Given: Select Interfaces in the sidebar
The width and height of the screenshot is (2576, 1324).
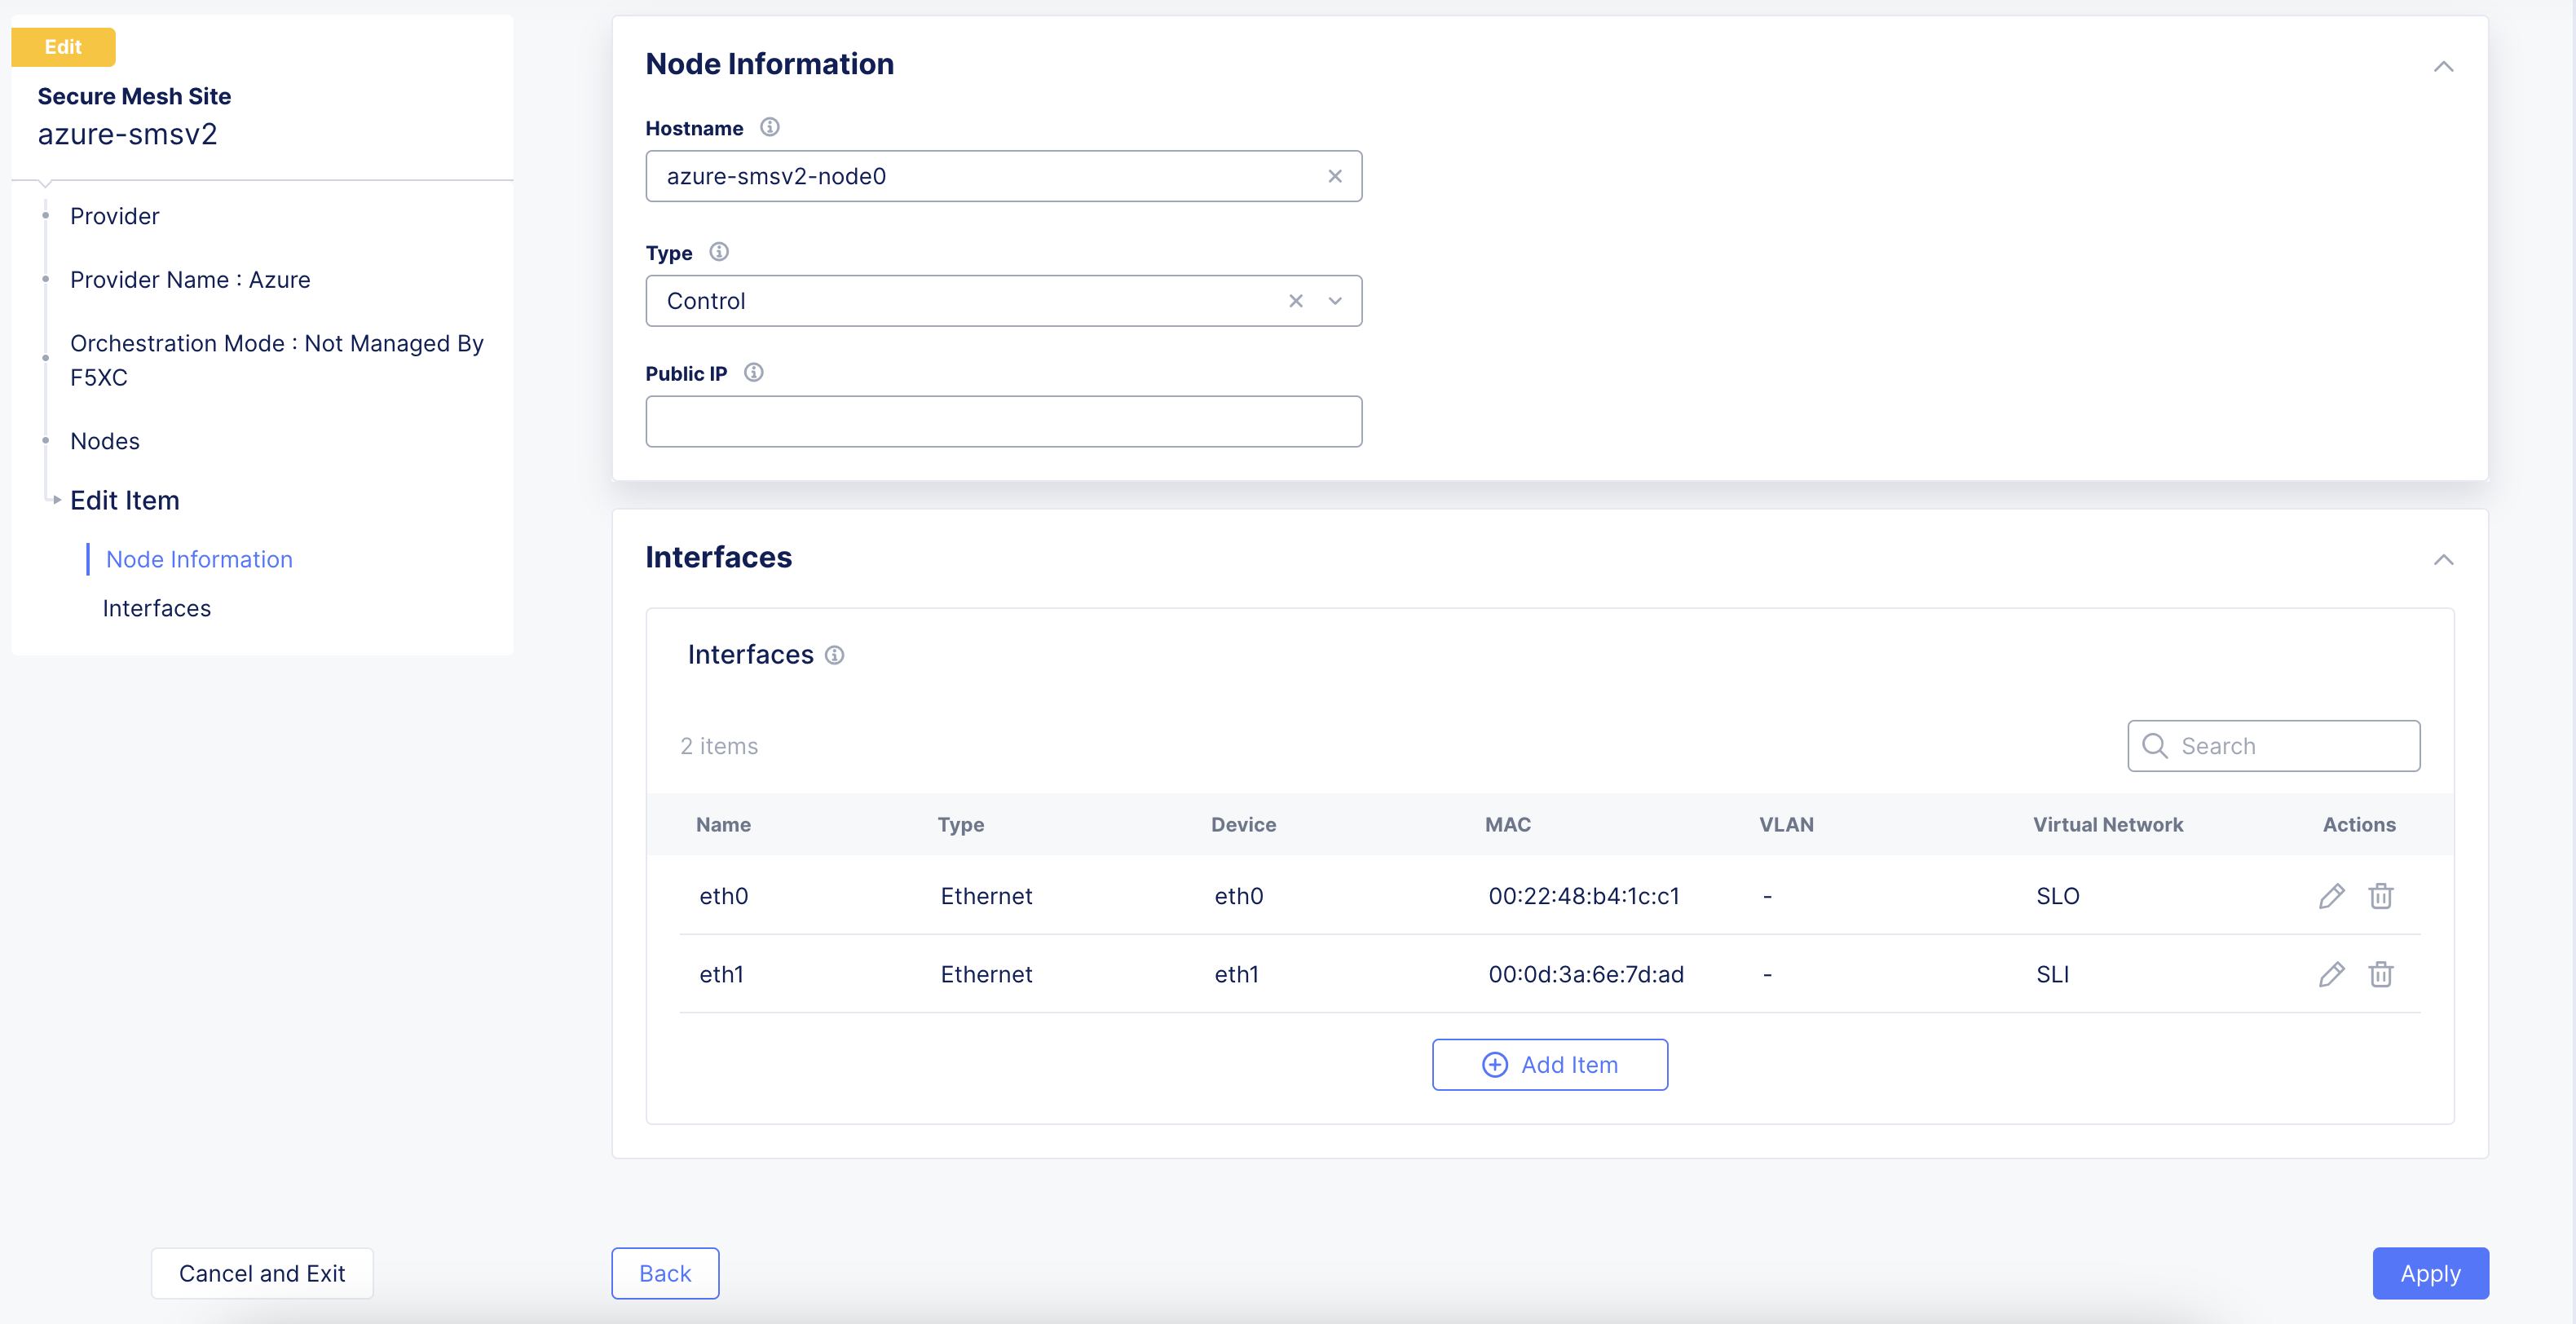Looking at the screenshot, I should pos(157,607).
